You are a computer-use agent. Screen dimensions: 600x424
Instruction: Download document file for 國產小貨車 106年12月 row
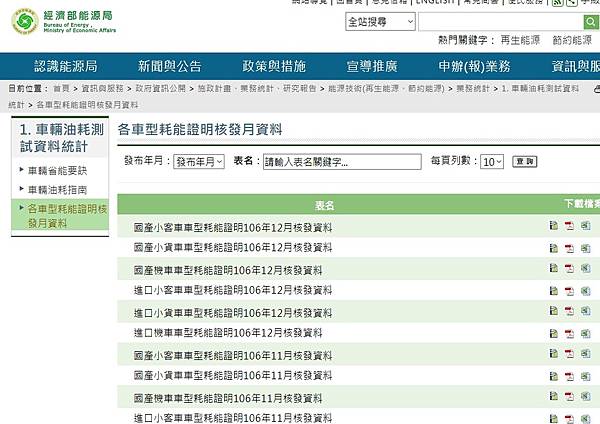click(553, 248)
